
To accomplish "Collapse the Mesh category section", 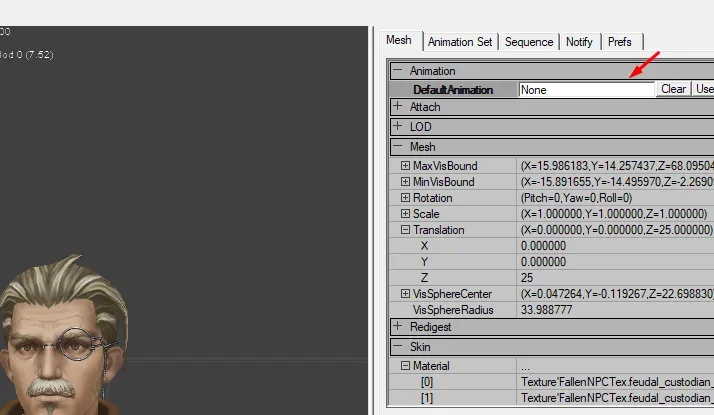I will [398, 146].
